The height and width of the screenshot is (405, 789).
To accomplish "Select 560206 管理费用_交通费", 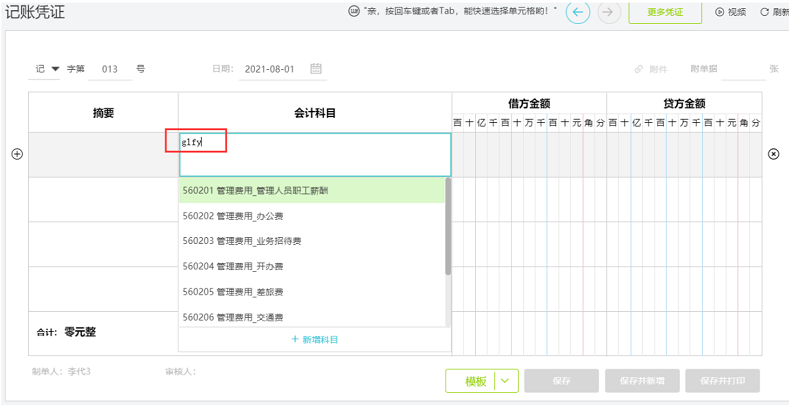I will pyautogui.click(x=312, y=317).
